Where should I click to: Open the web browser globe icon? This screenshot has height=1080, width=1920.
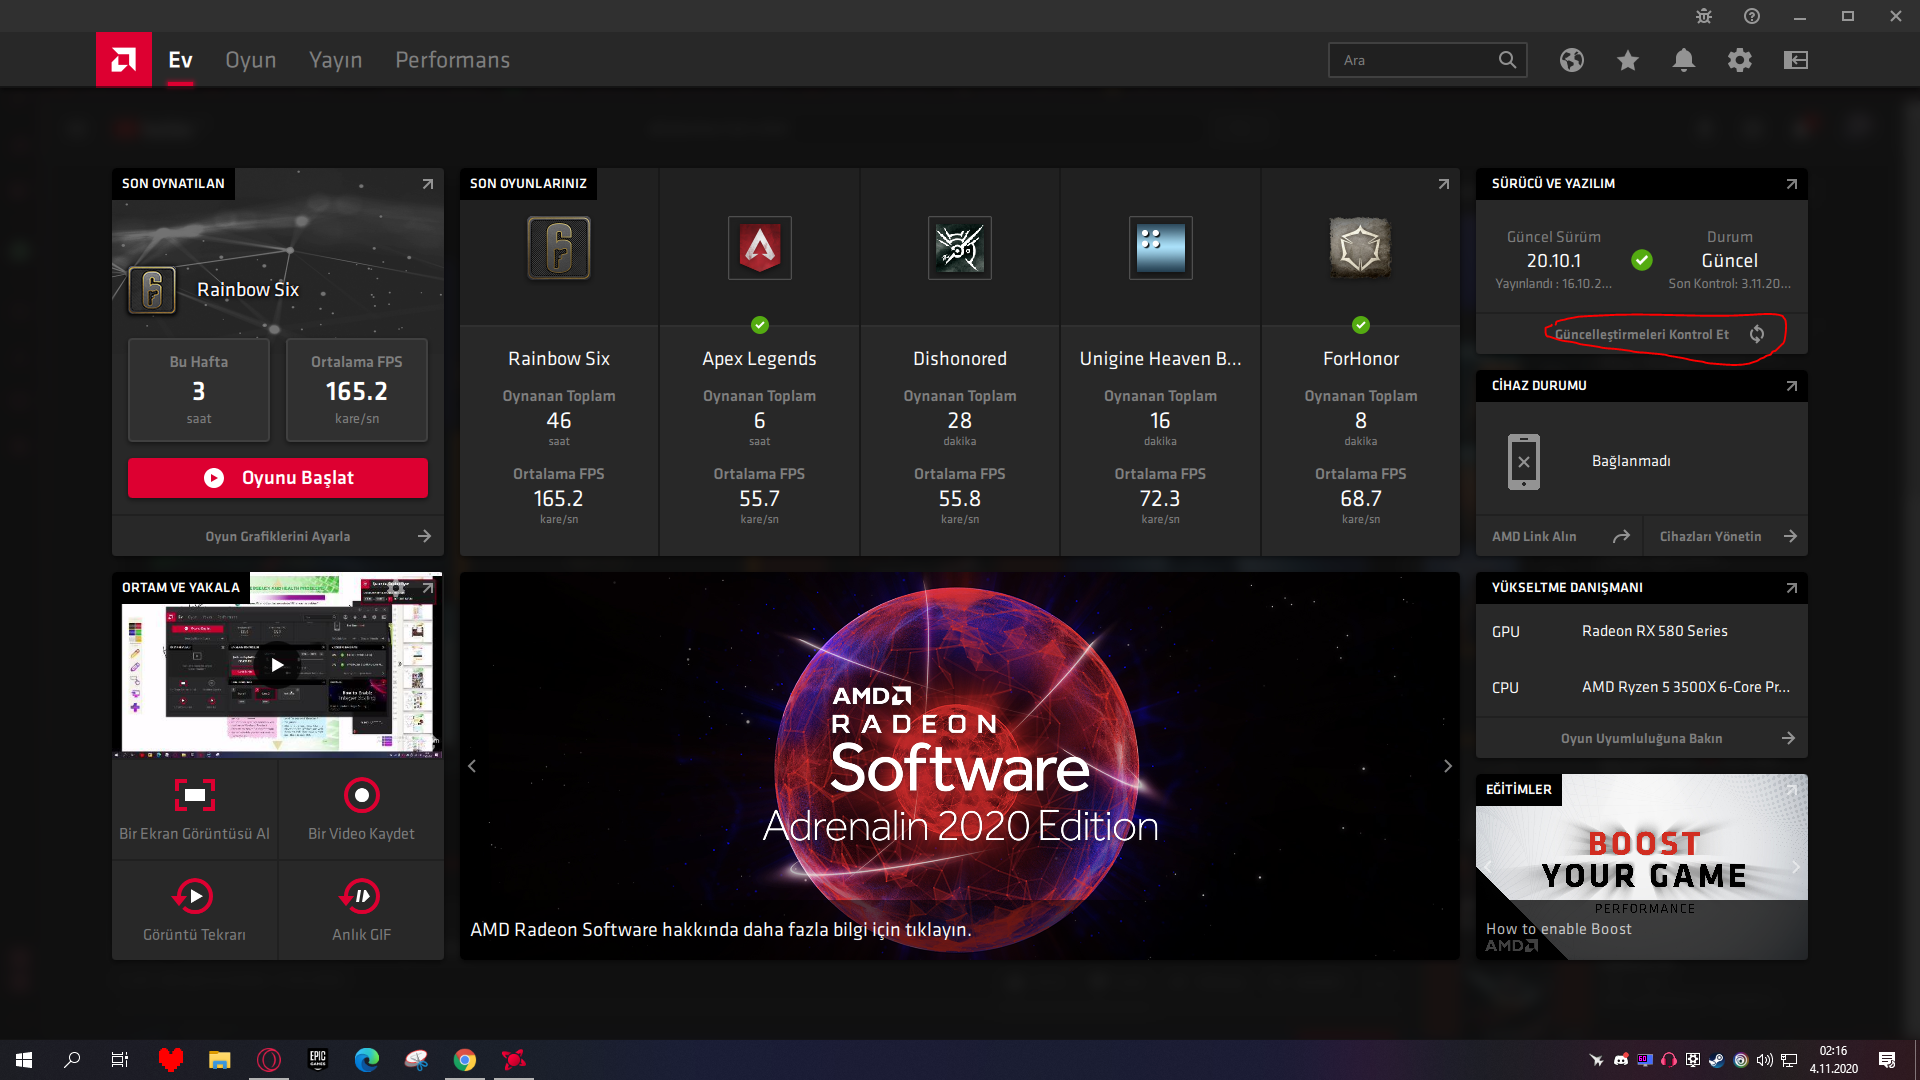tap(1572, 60)
